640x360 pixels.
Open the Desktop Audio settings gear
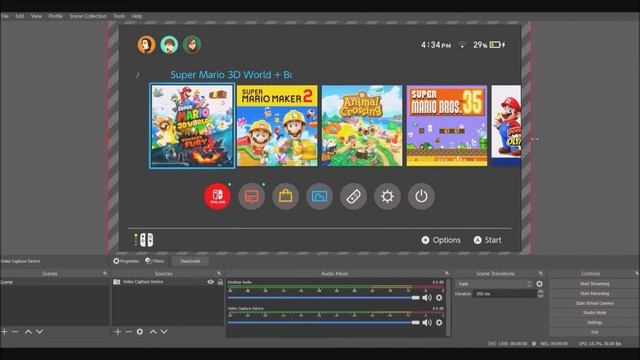pos(439,298)
